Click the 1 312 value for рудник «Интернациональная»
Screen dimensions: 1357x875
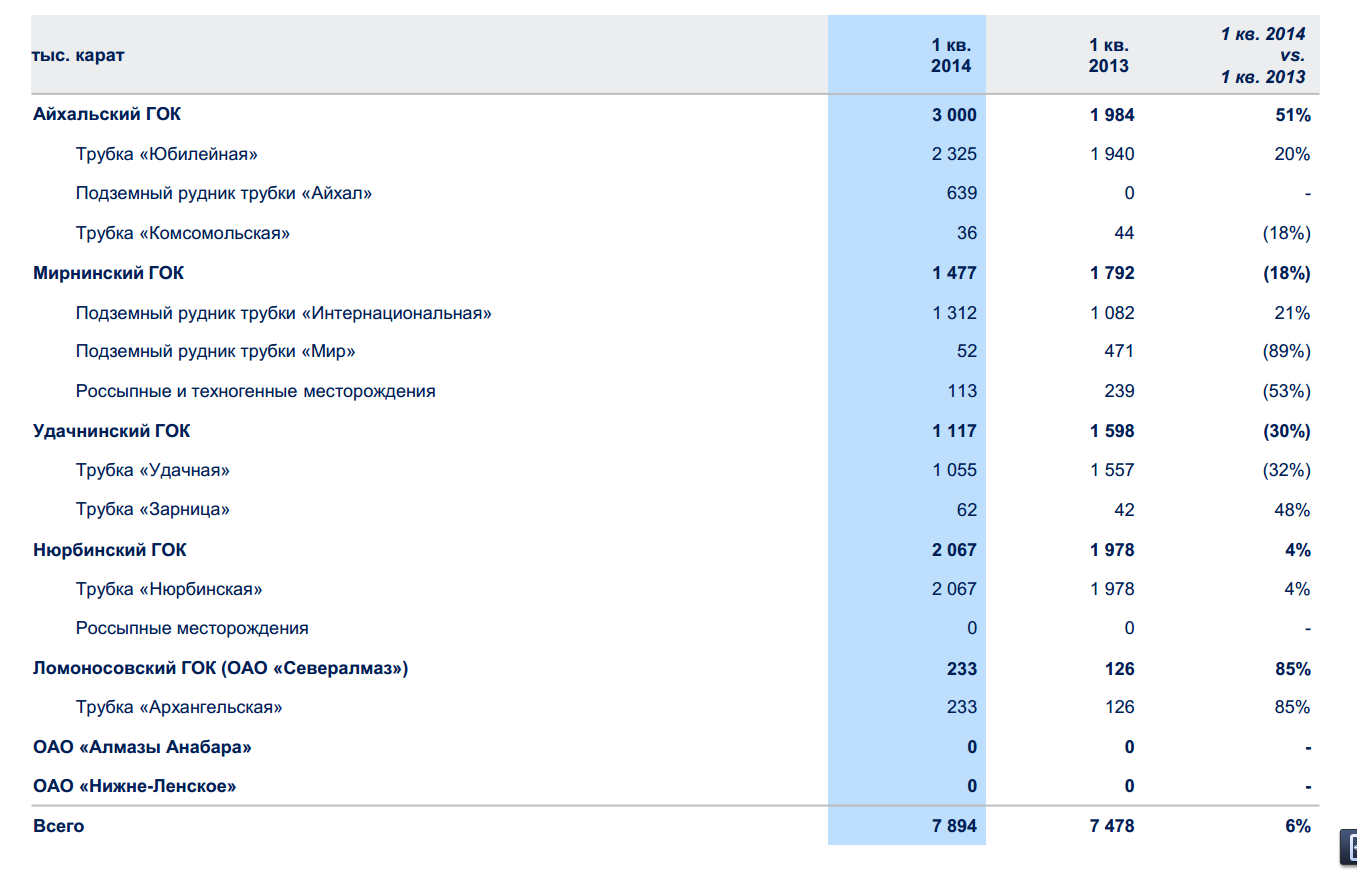click(954, 313)
